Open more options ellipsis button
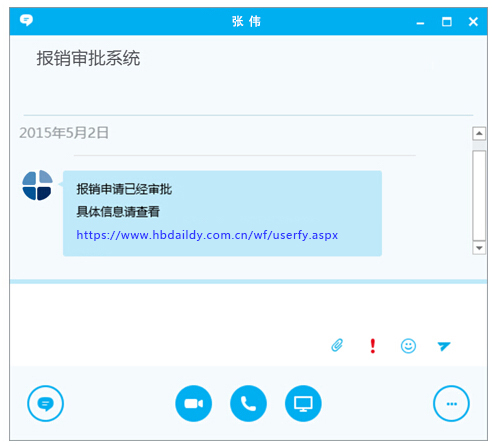Screen dimensions: 492x446 pyautogui.click(x=451, y=403)
